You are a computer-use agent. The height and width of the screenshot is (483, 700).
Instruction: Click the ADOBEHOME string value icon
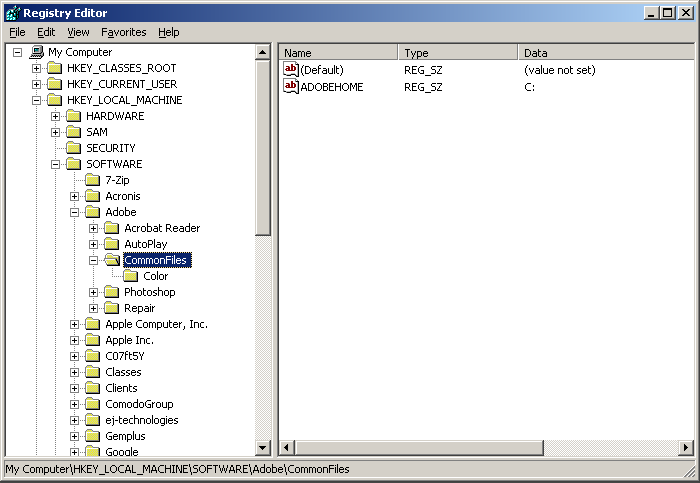pos(291,87)
